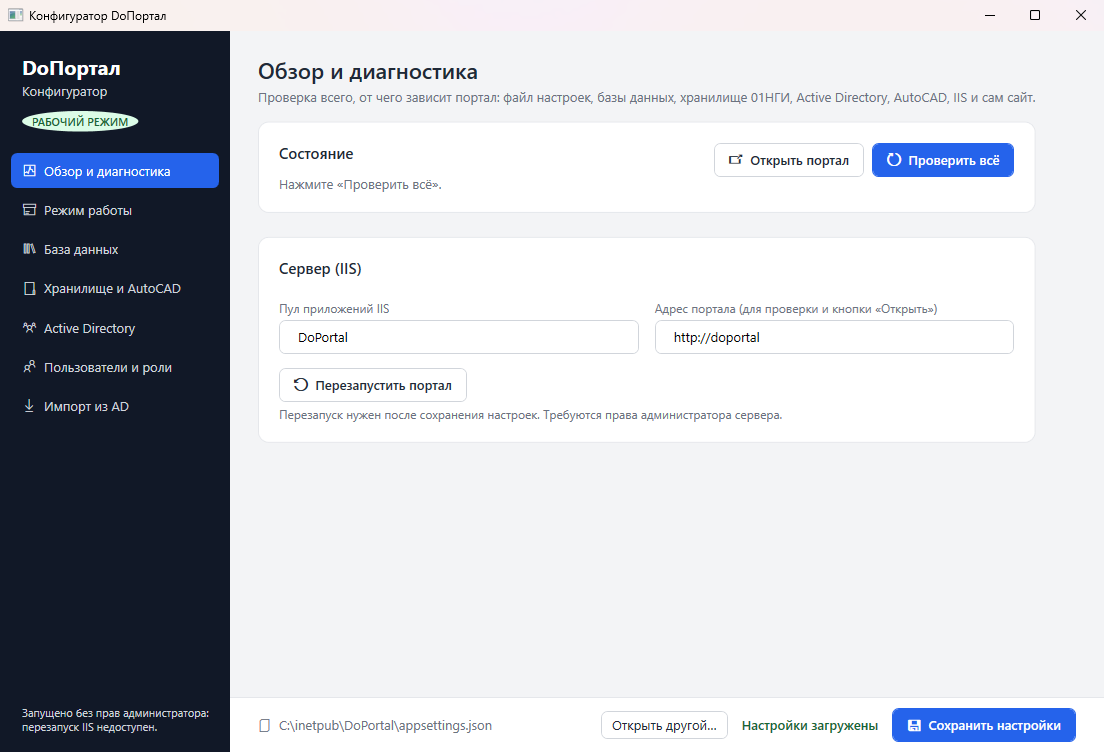This screenshot has height=752, width=1104.
Task: Click the ДоПортал logo title
Action: coord(71,68)
